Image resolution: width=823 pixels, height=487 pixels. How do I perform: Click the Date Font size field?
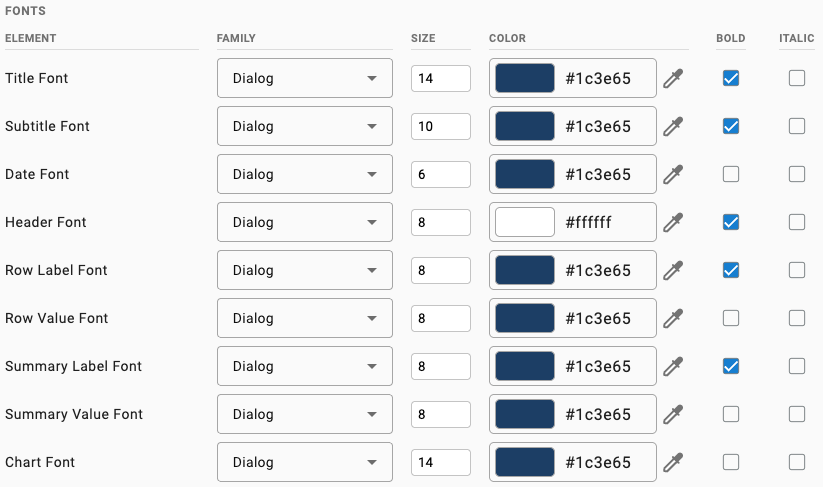(x=441, y=174)
